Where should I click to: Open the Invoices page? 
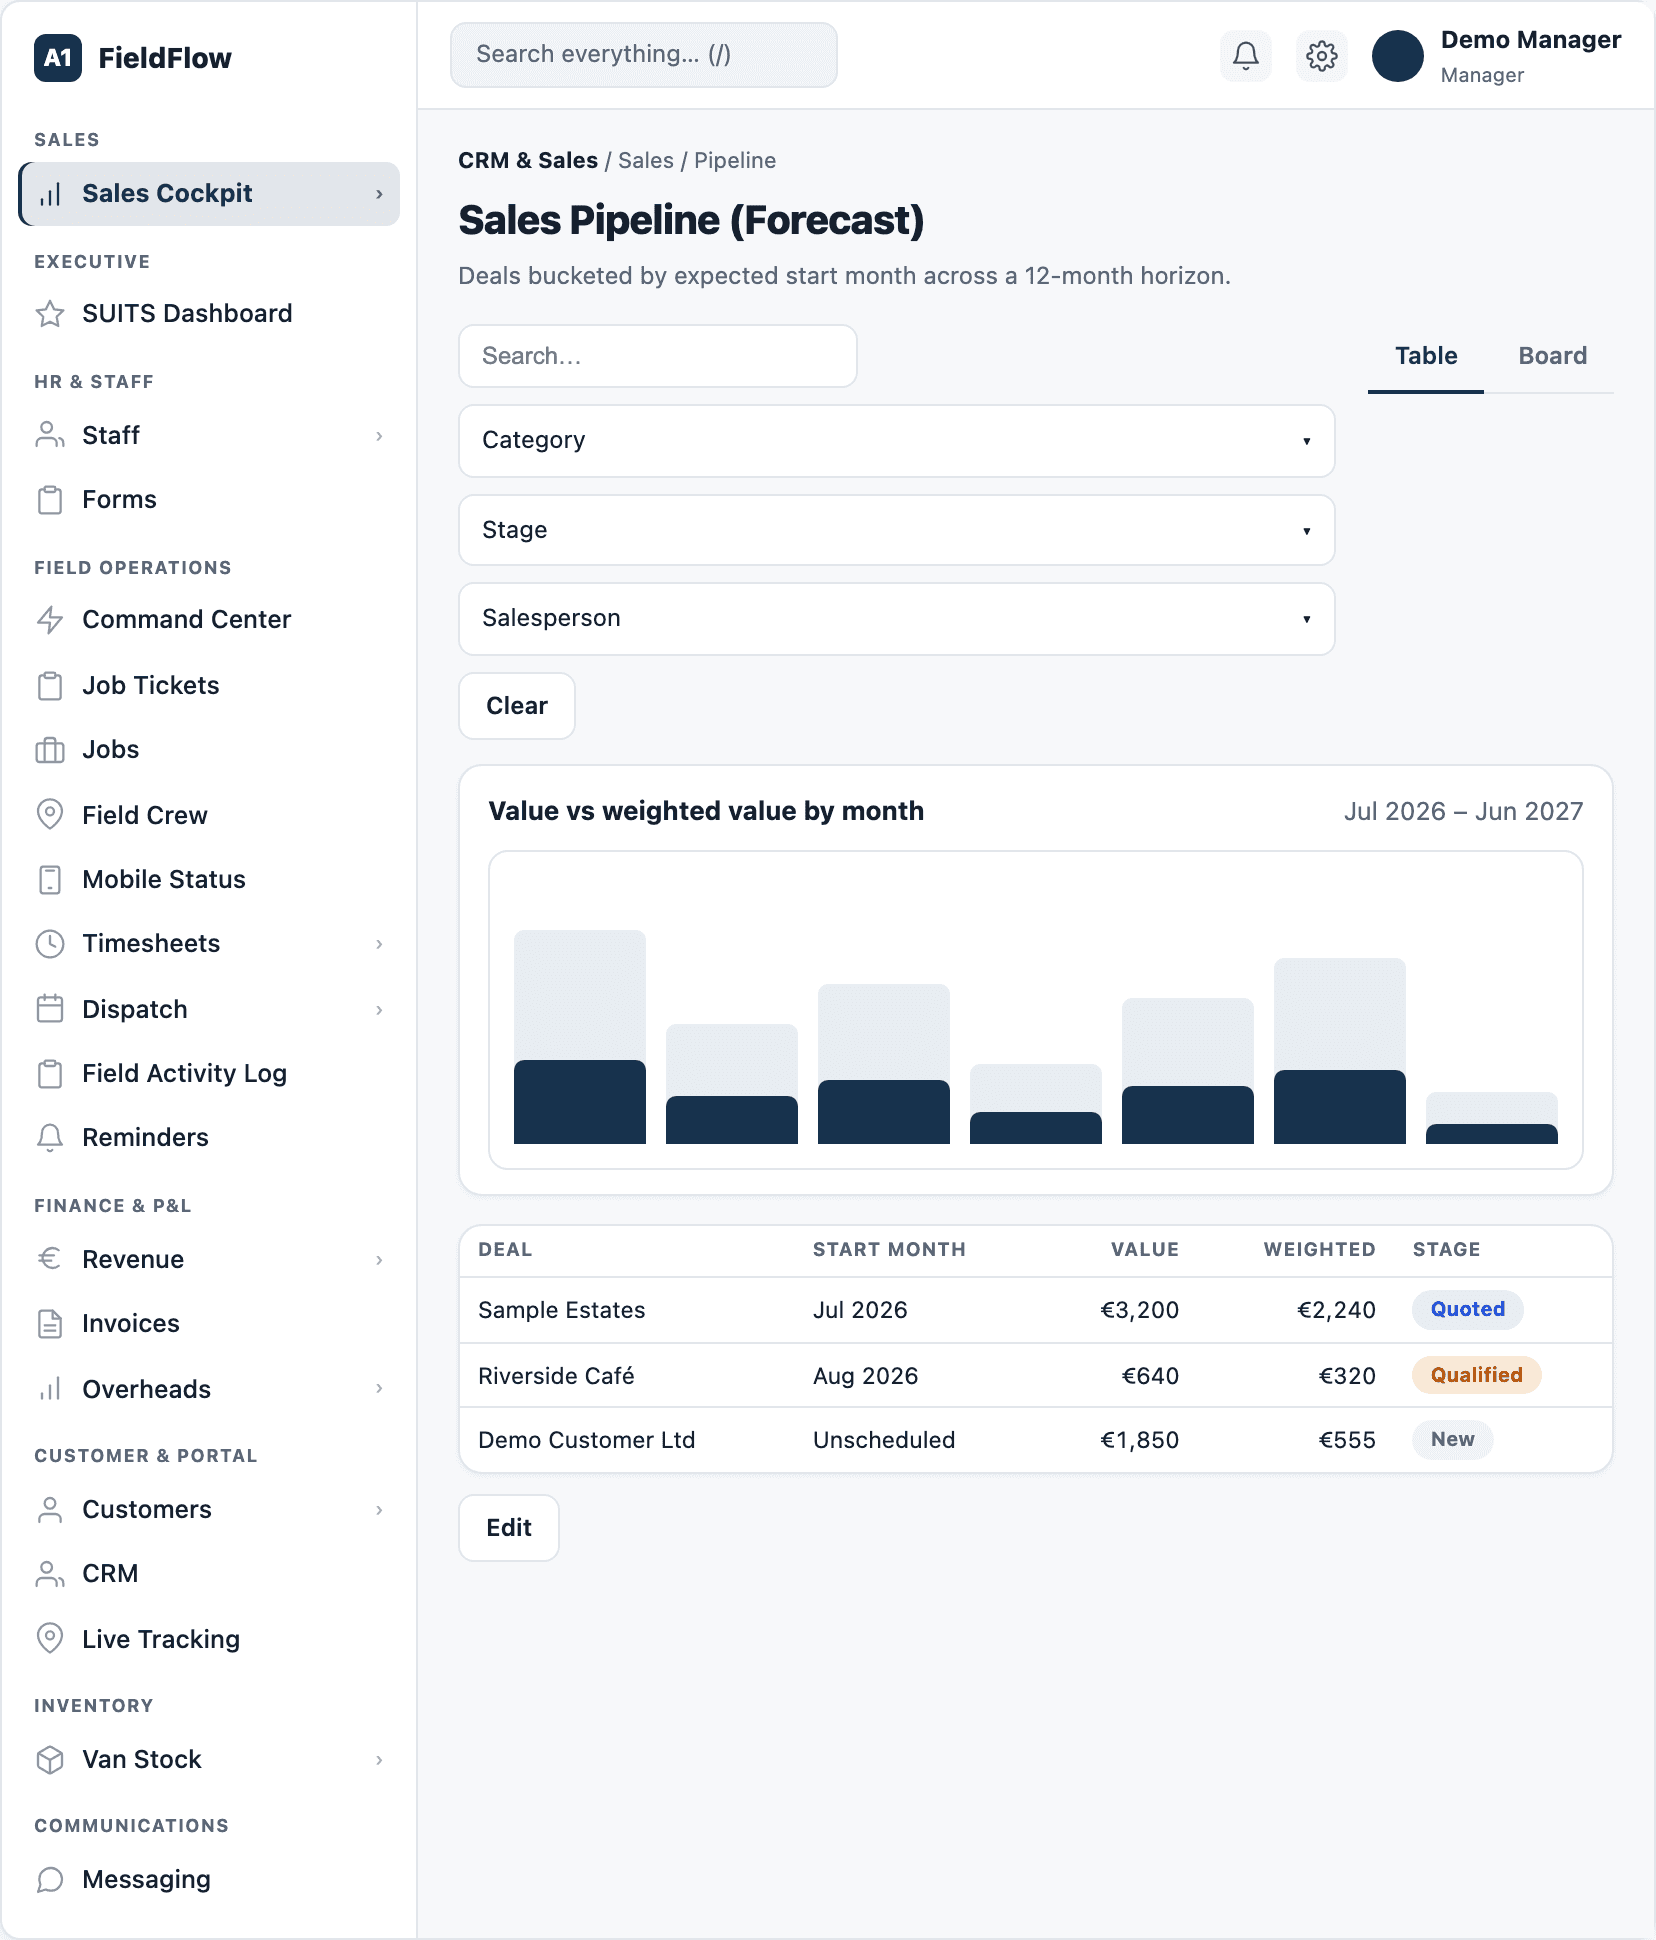208,1324
